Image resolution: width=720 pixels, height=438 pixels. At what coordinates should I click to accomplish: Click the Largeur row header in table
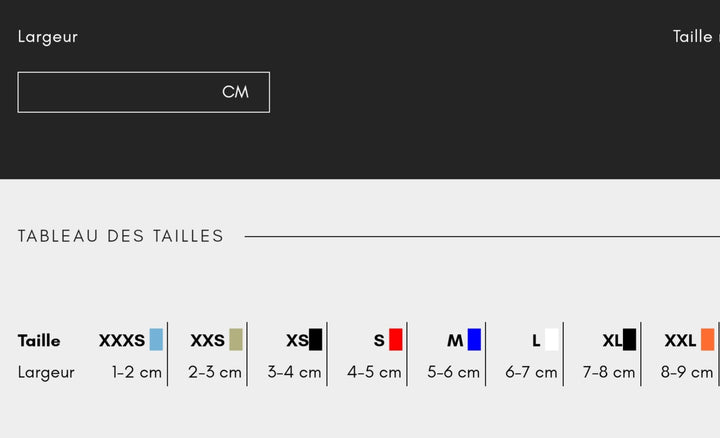click(46, 372)
